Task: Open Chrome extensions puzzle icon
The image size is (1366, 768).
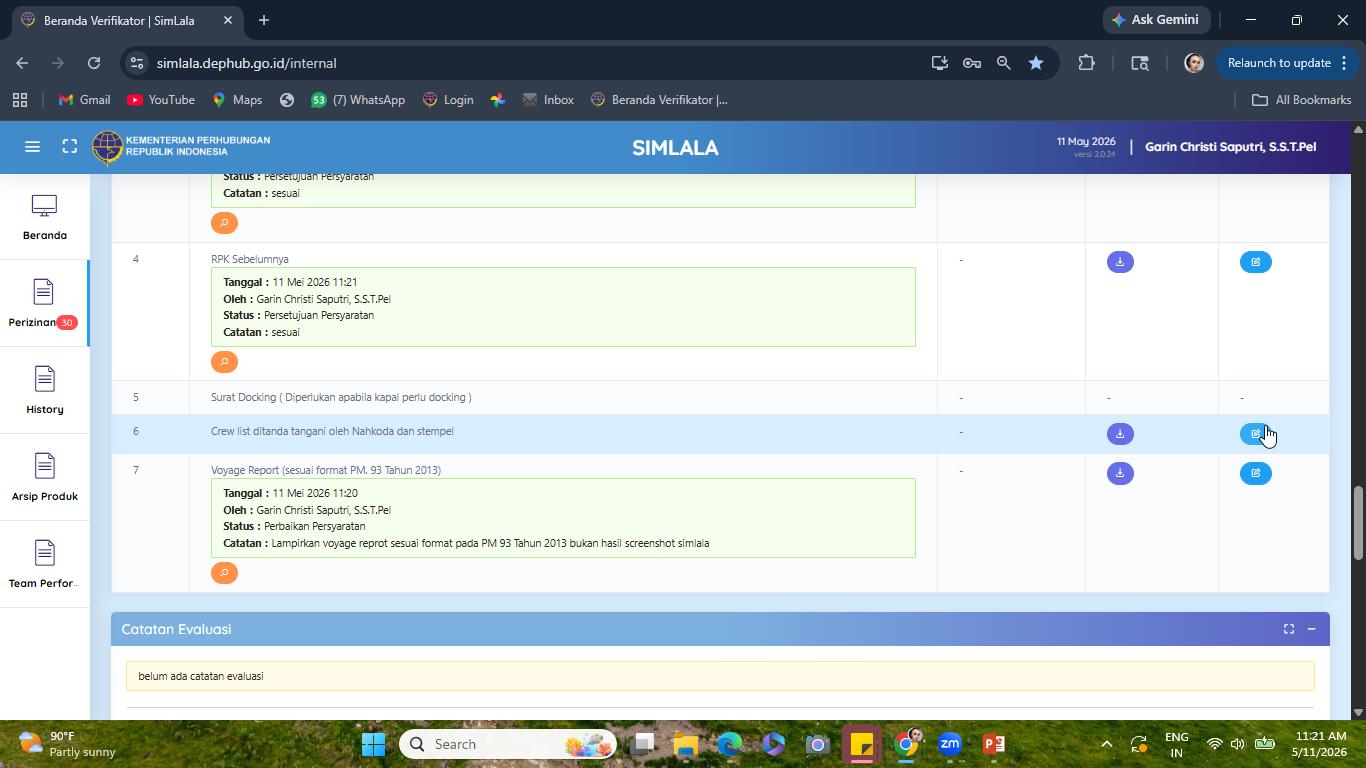Action: point(1086,63)
